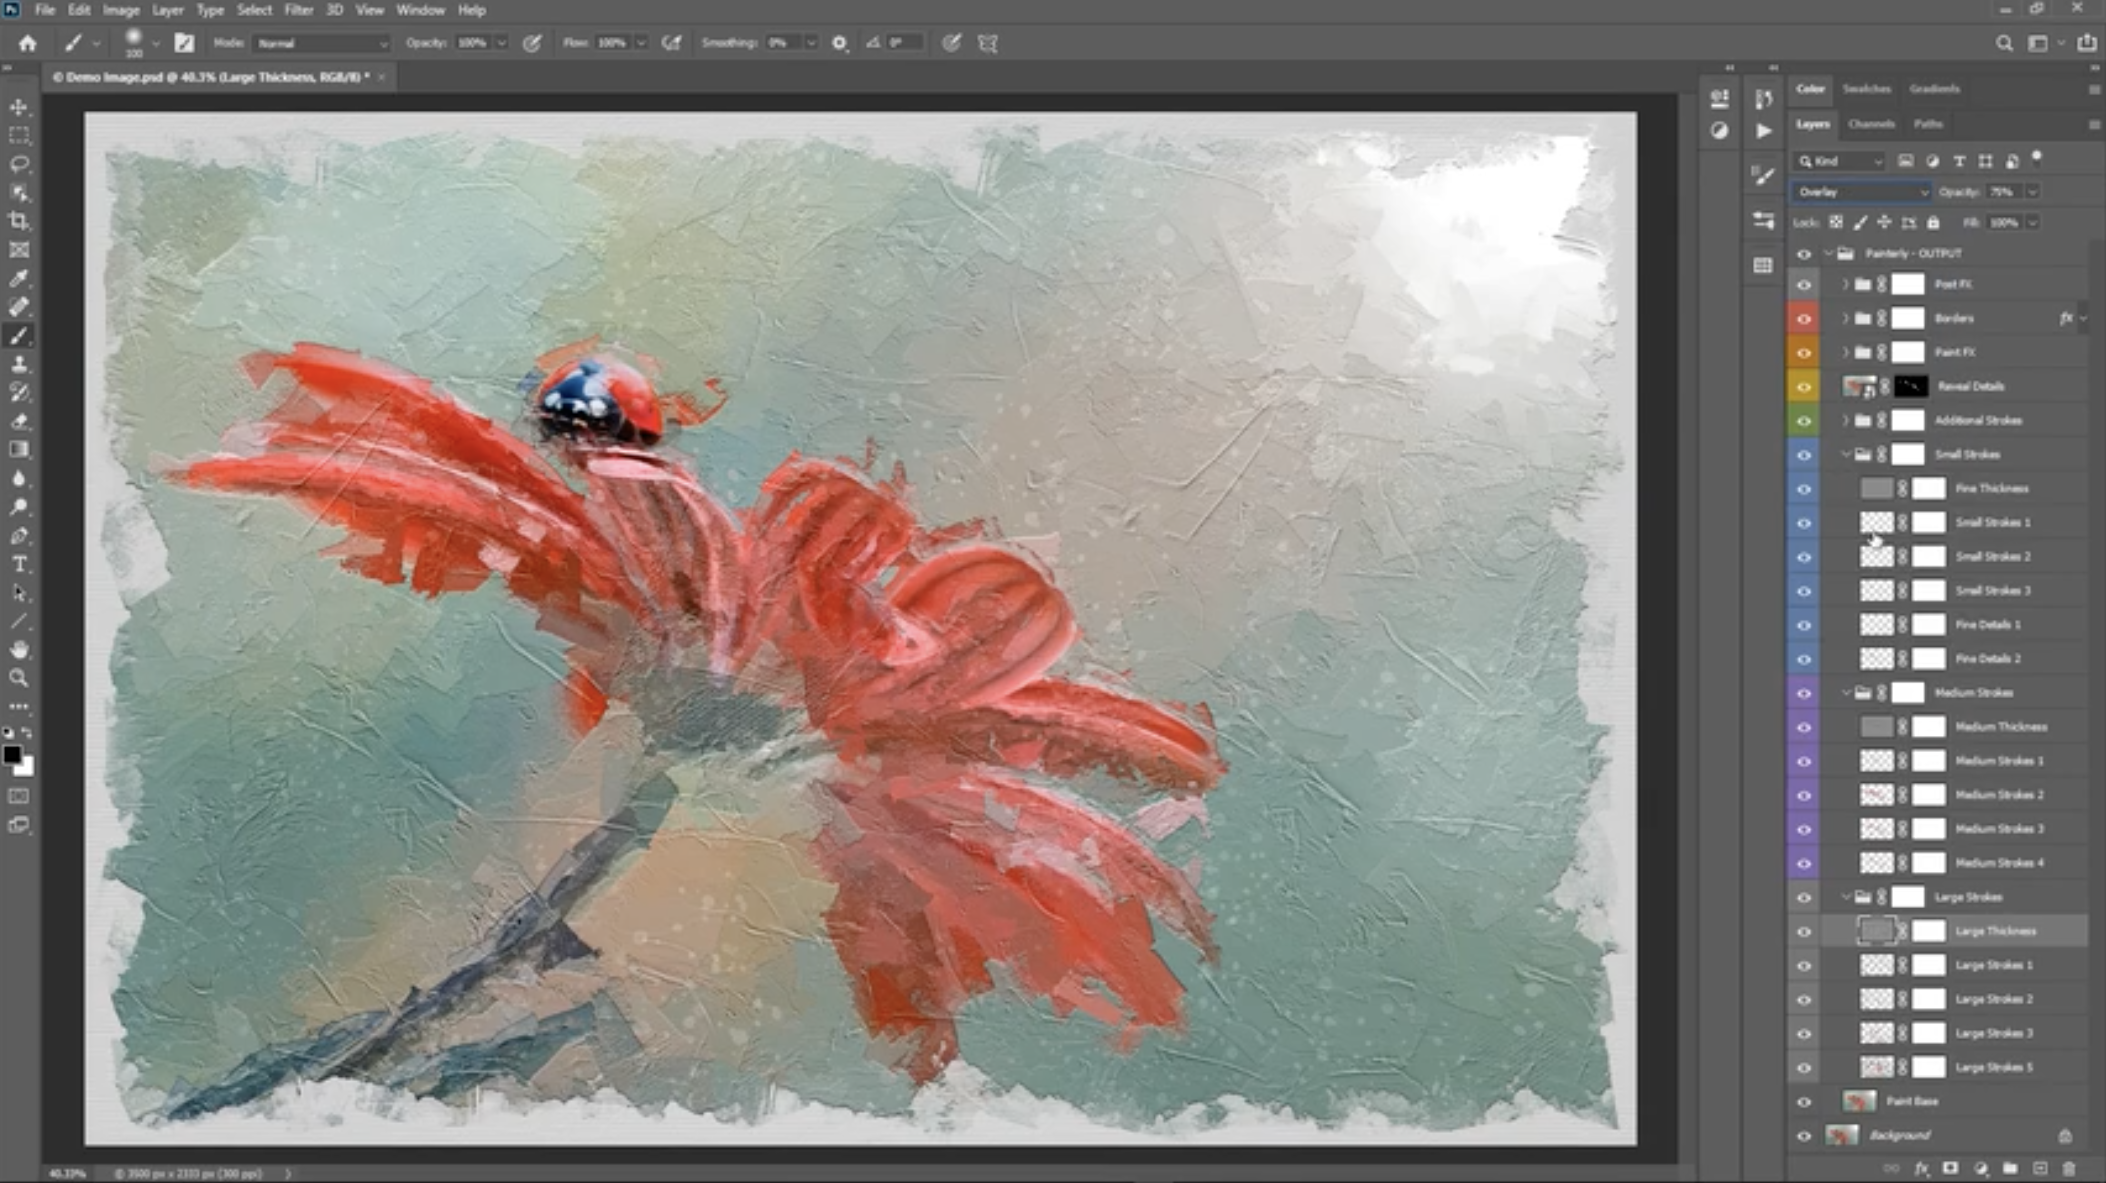Select the Eyedropper tool
The width and height of the screenshot is (2106, 1183).
point(19,278)
